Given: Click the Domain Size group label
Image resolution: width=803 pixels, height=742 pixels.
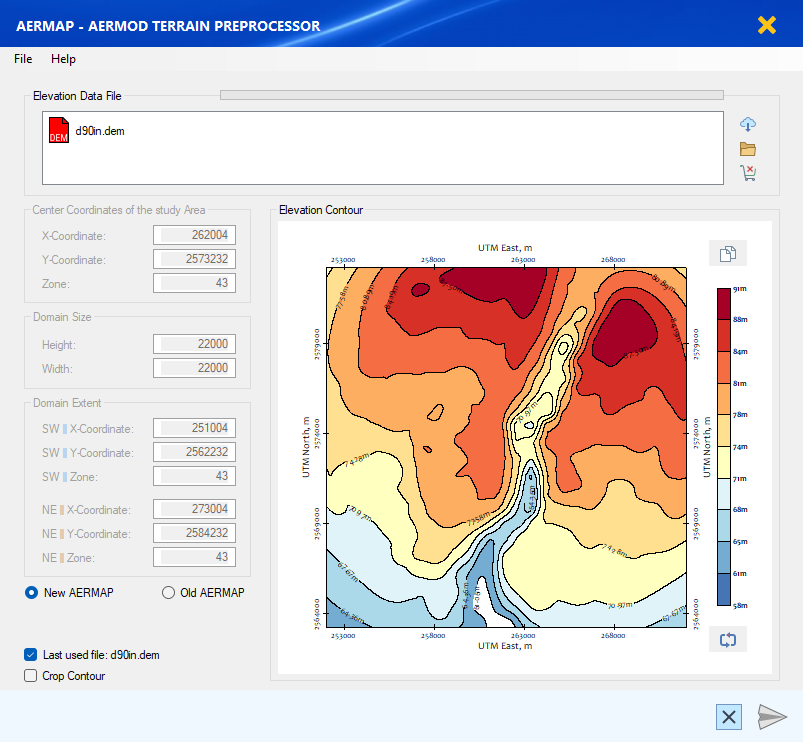Looking at the screenshot, I should pyautogui.click(x=62, y=317).
